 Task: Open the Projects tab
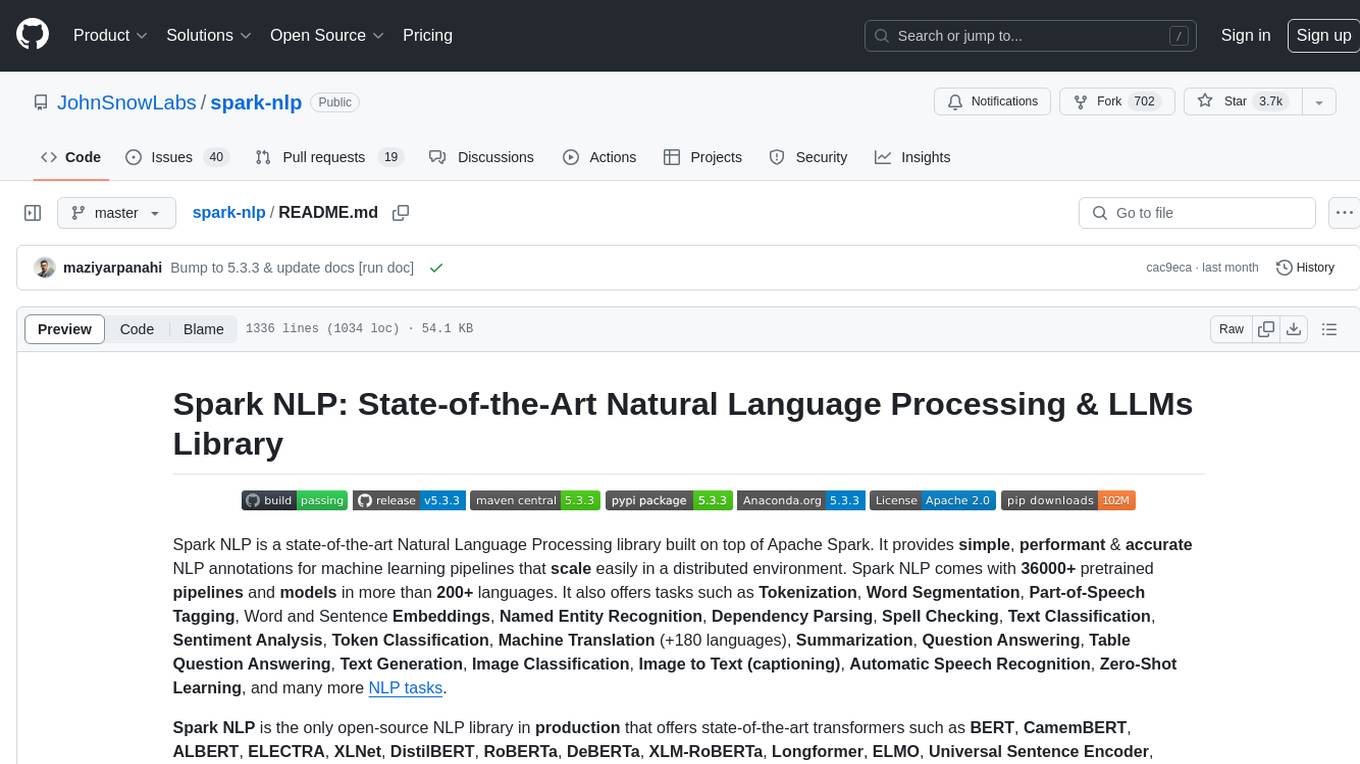tap(702, 157)
